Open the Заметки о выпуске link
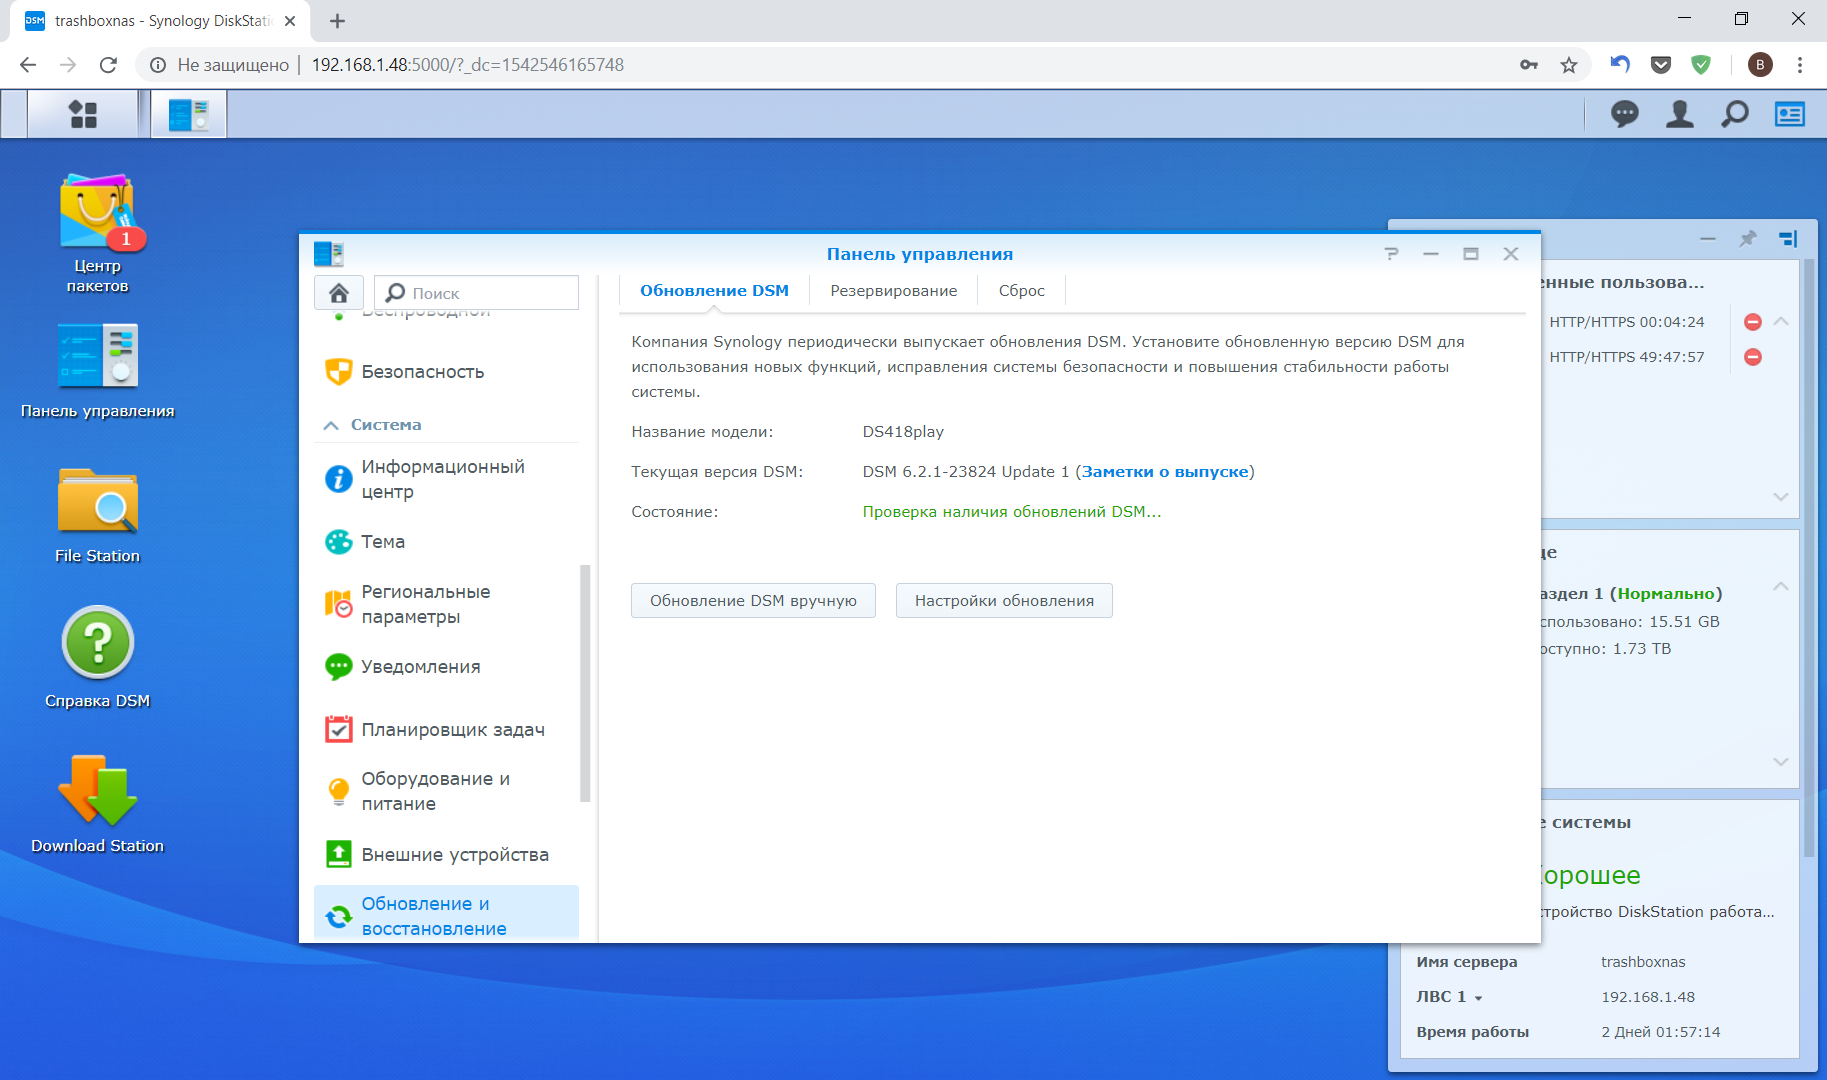Image resolution: width=1827 pixels, height=1080 pixels. click(x=1165, y=472)
